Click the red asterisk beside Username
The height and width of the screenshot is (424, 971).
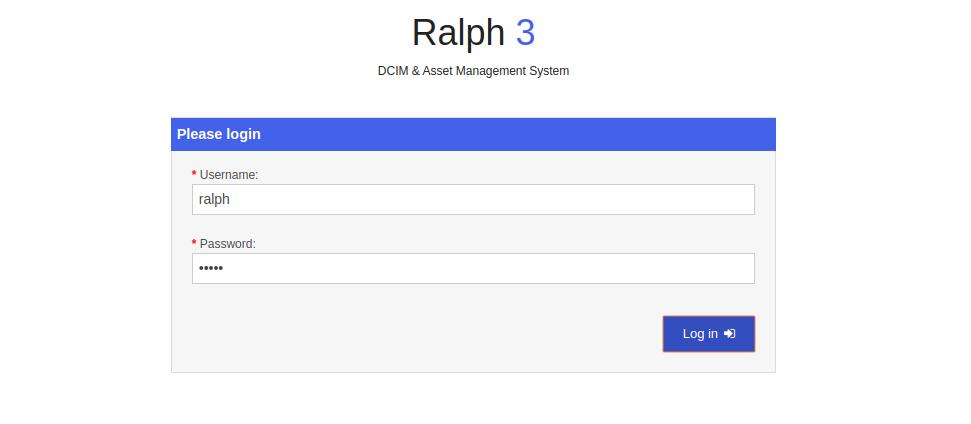pos(194,175)
